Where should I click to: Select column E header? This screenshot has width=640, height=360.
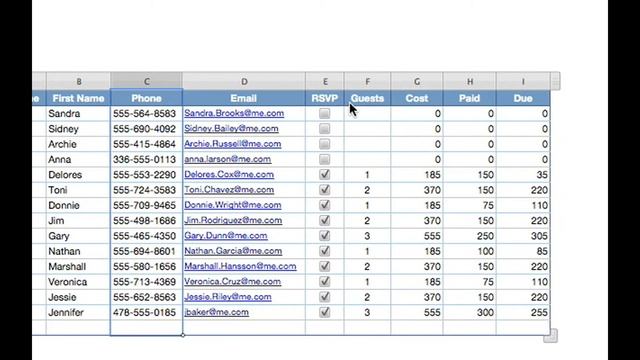pyautogui.click(x=325, y=82)
